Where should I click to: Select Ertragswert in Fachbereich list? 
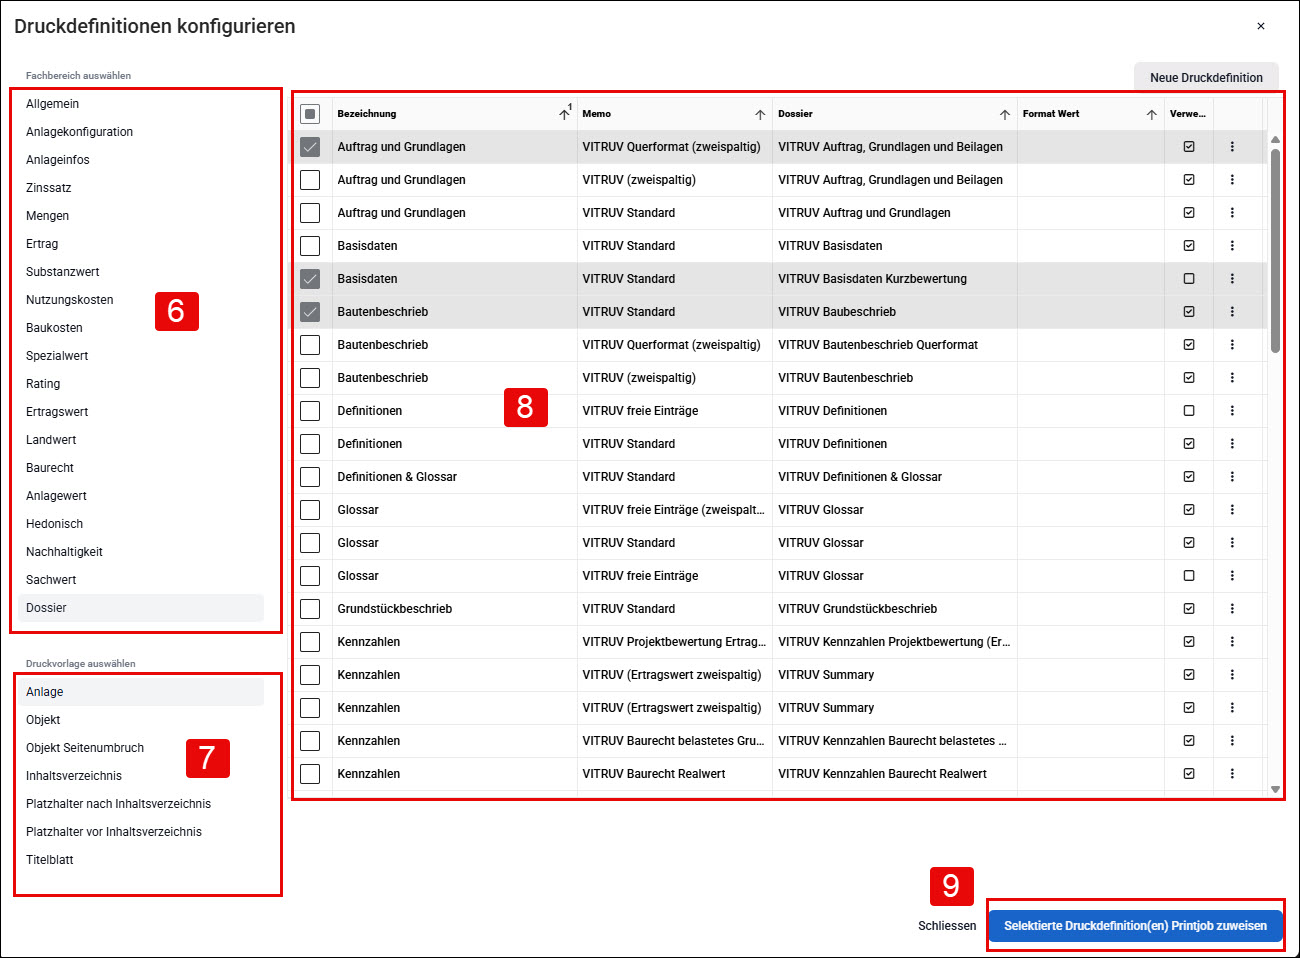point(57,412)
